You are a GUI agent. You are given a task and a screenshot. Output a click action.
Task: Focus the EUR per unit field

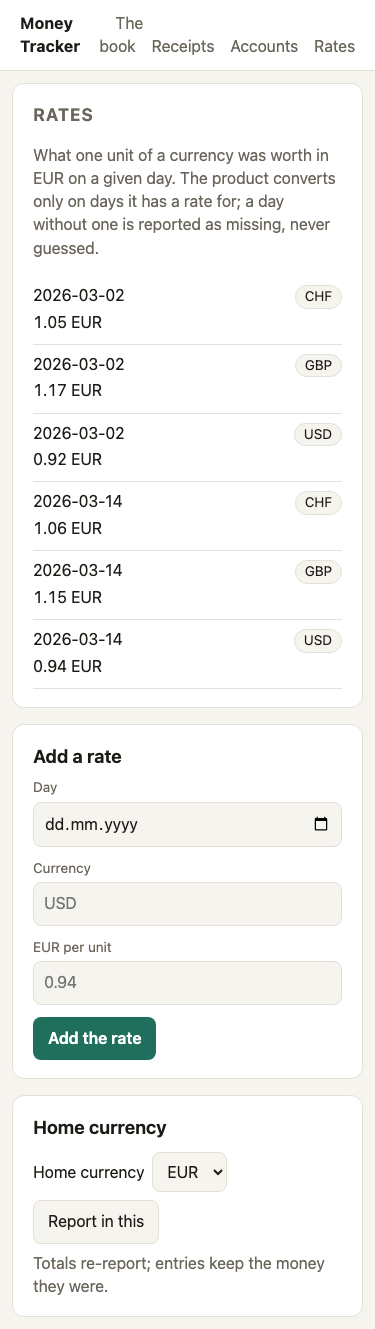tap(188, 983)
